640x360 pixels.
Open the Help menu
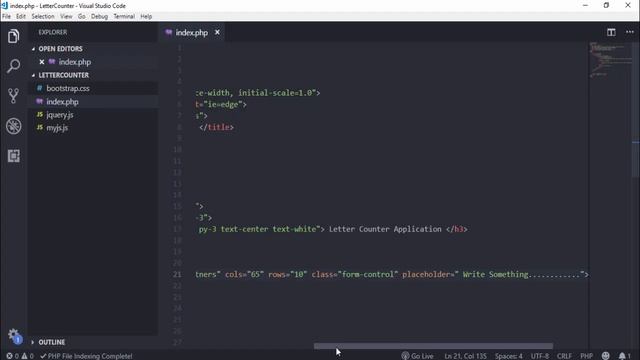click(x=146, y=16)
